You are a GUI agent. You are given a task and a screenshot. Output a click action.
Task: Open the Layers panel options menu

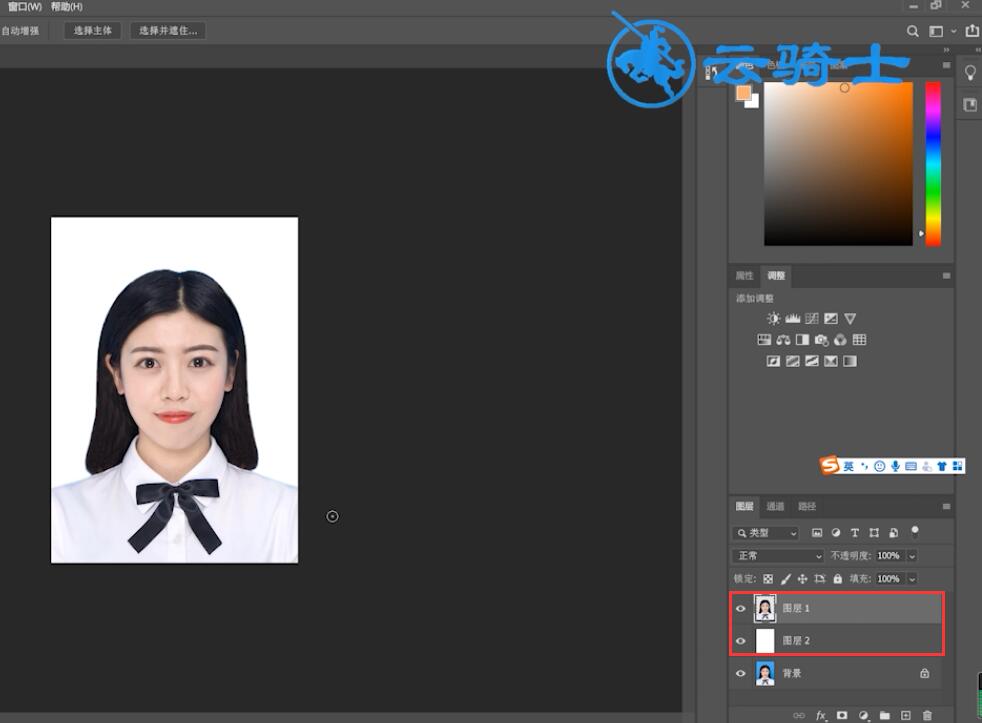pyautogui.click(x=946, y=506)
